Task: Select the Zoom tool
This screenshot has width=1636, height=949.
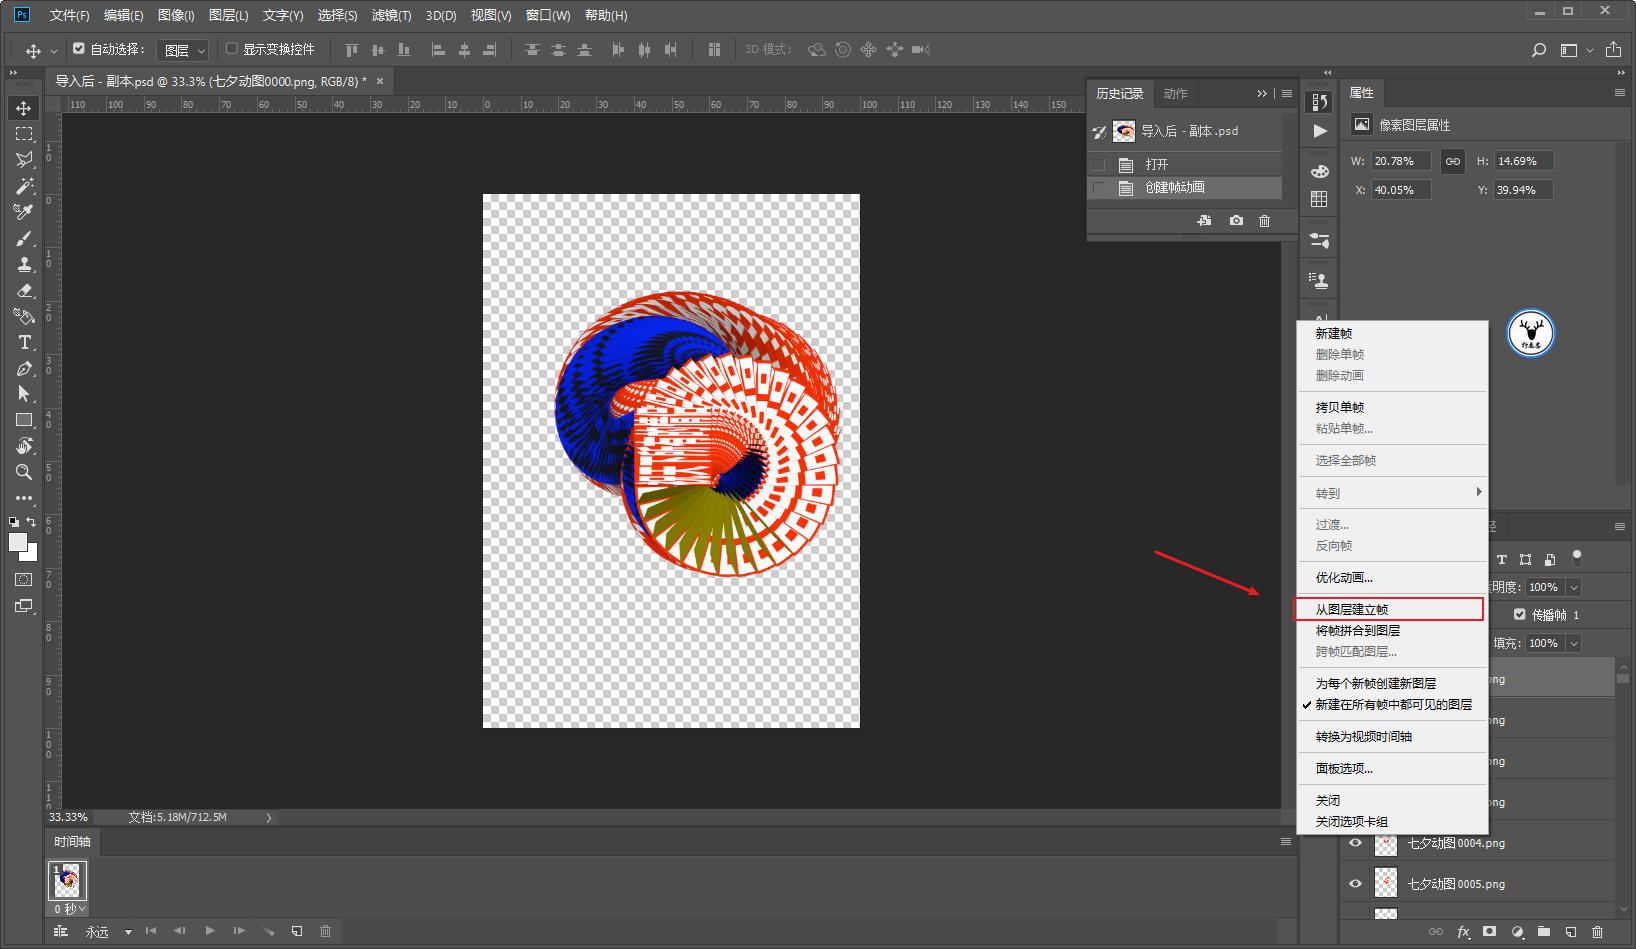Action: (x=24, y=472)
